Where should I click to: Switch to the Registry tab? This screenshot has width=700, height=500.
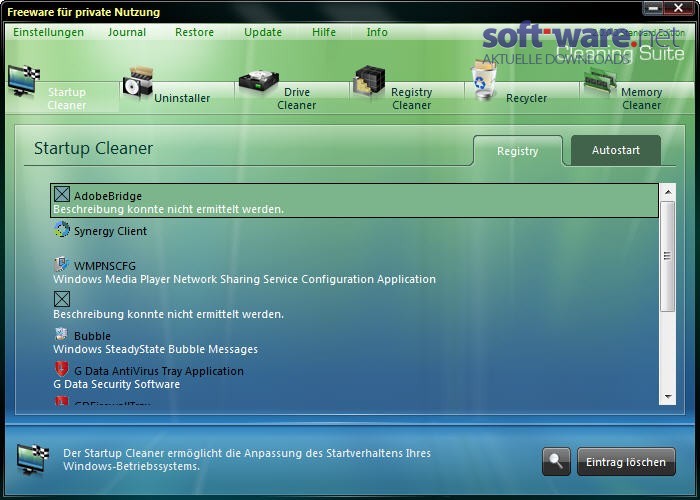click(518, 151)
